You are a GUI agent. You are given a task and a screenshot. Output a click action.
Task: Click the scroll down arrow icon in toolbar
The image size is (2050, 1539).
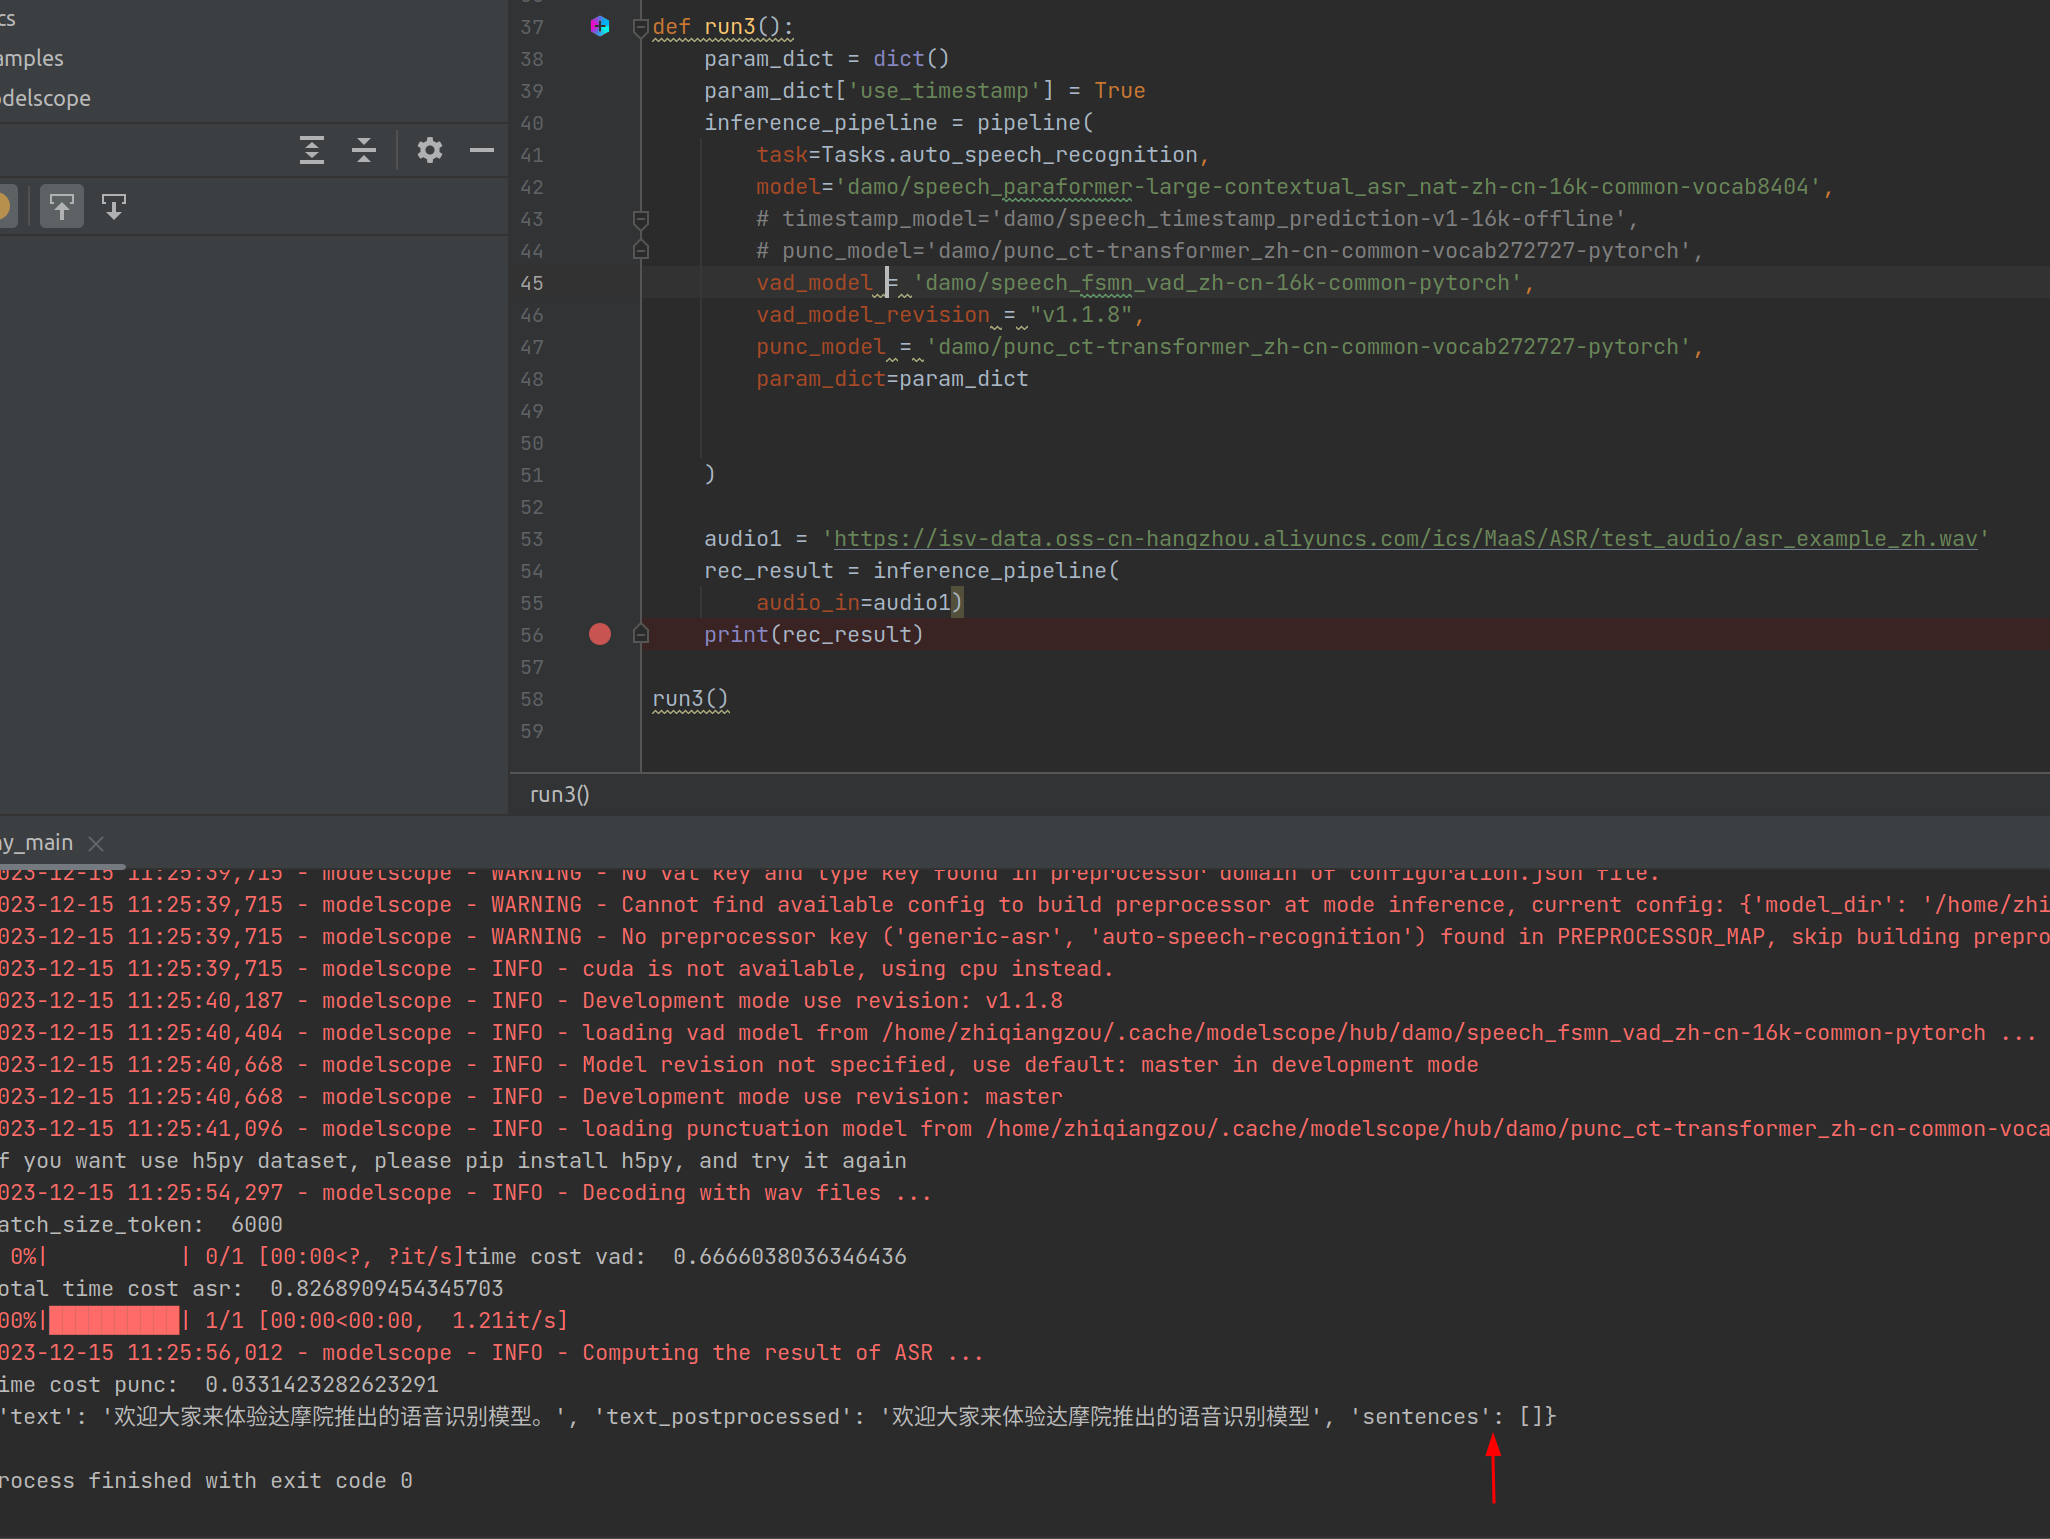(x=114, y=207)
